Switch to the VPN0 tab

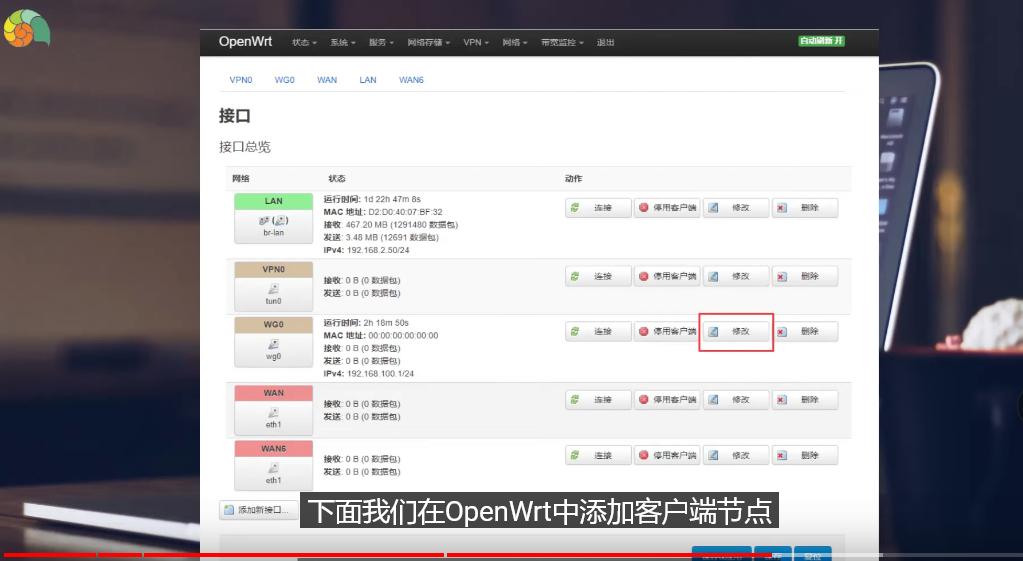point(241,80)
